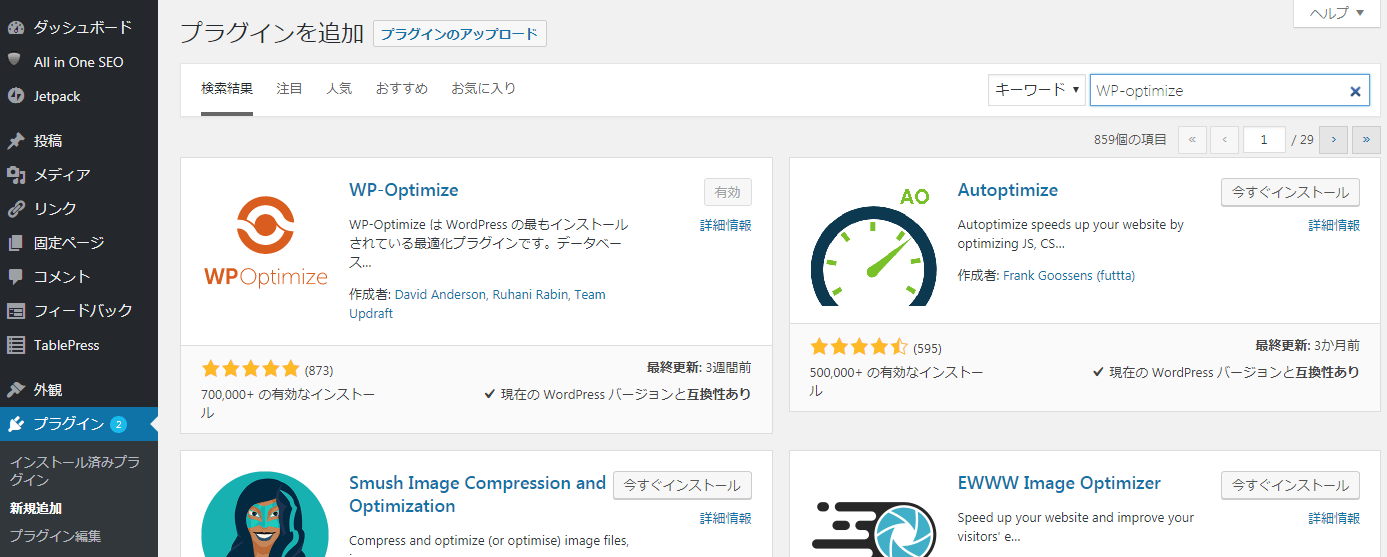1387x557 pixels.
Task: Click the プラグイン plug icon
Action: point(15,424)
